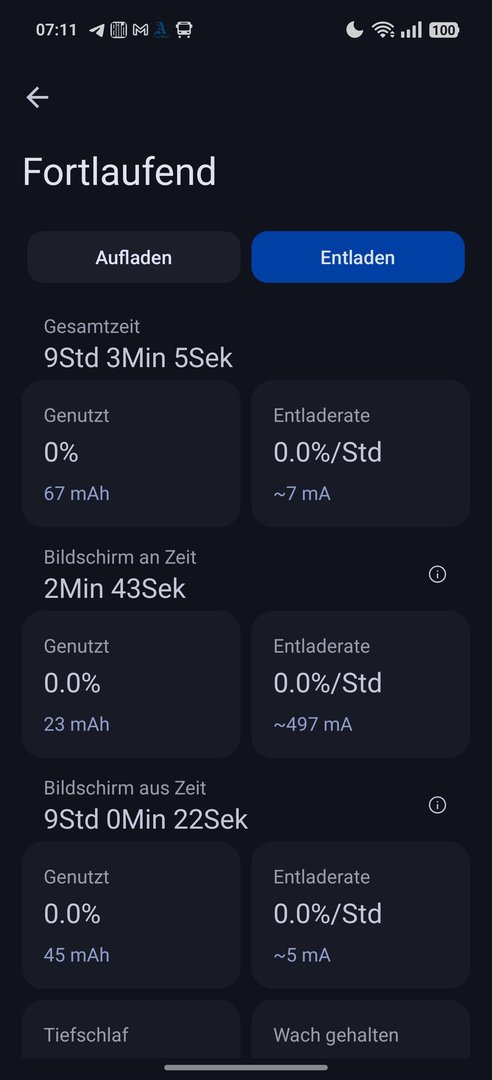
Task: Open the Entladerate ~7 mA card
Action: coord(360,453)
